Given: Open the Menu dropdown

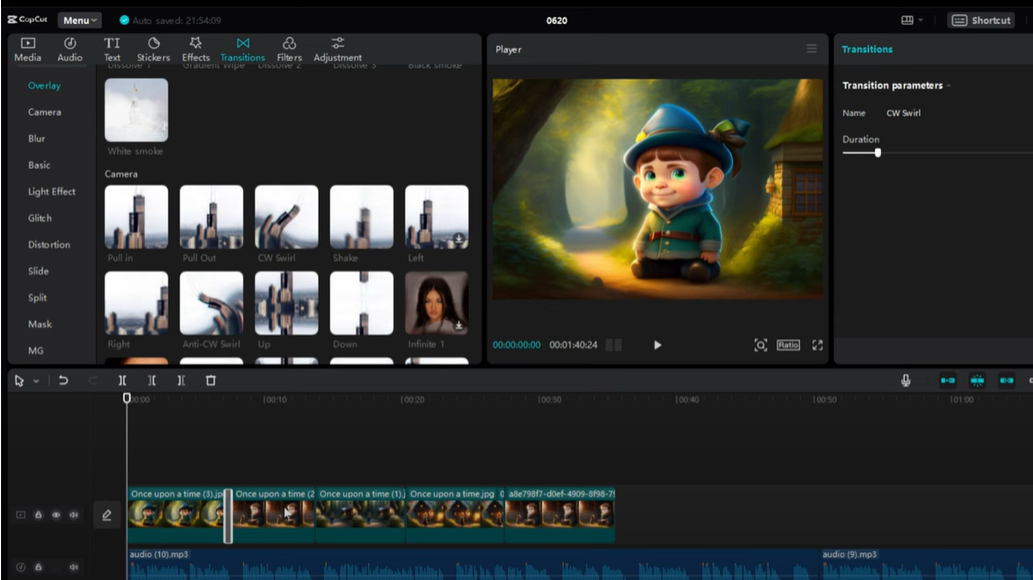Looking at the screenshot, I should (x=79, y=20).
